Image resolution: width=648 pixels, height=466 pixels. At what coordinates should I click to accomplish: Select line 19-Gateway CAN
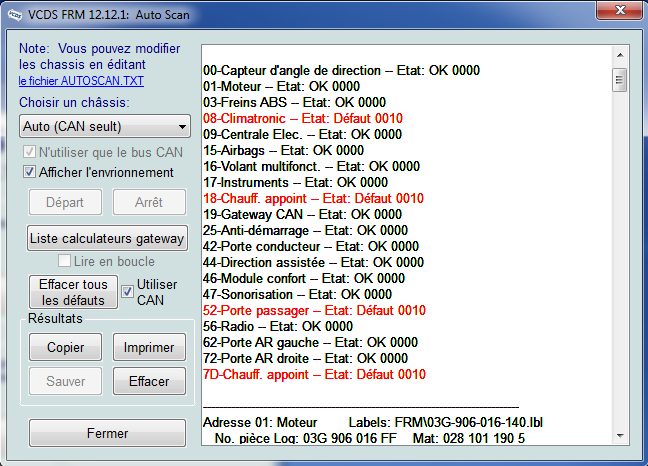pyautogui.click(x=303, y=214)
